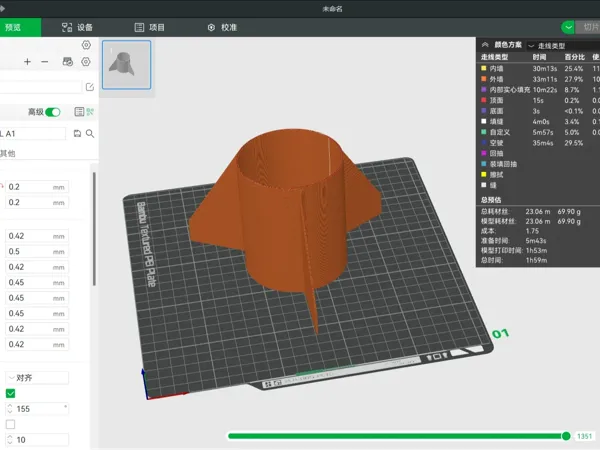Click the 1h59m total time value
The width and height of the screenshot is (600, 450).
pyautogui.click(x=536, y=260)
